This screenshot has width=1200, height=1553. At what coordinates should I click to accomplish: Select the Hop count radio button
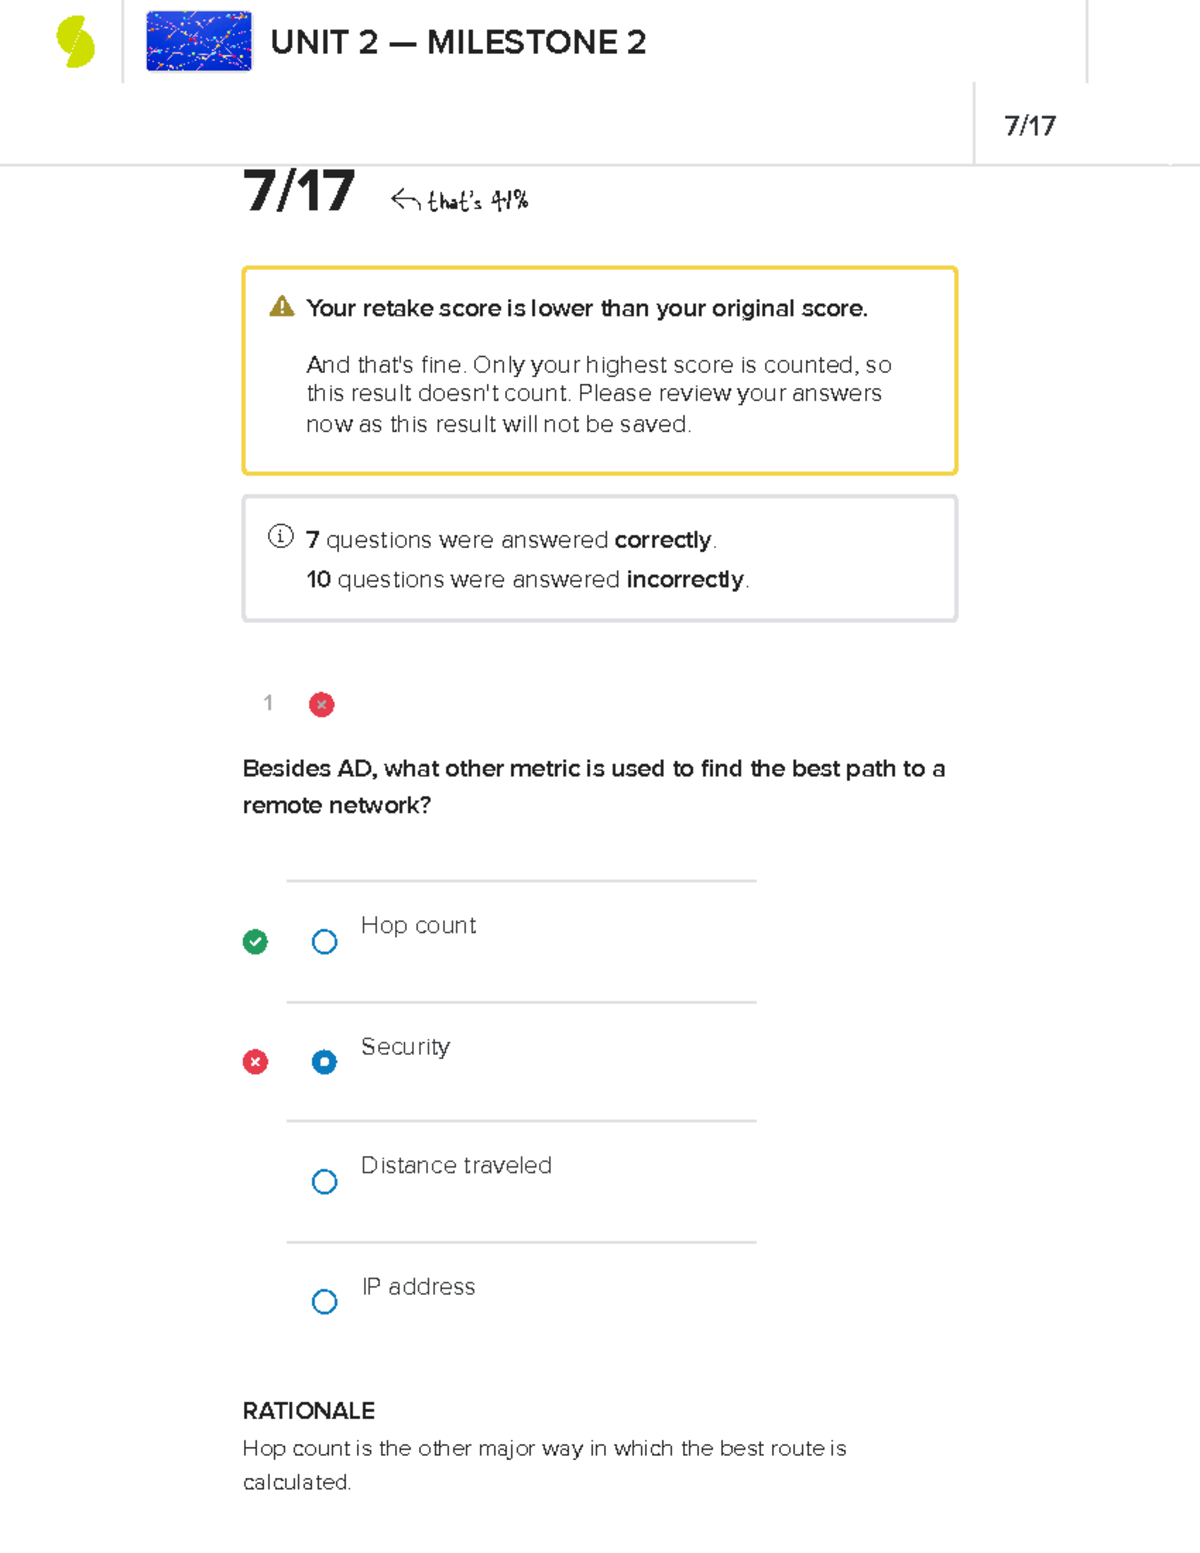point(324,941)
